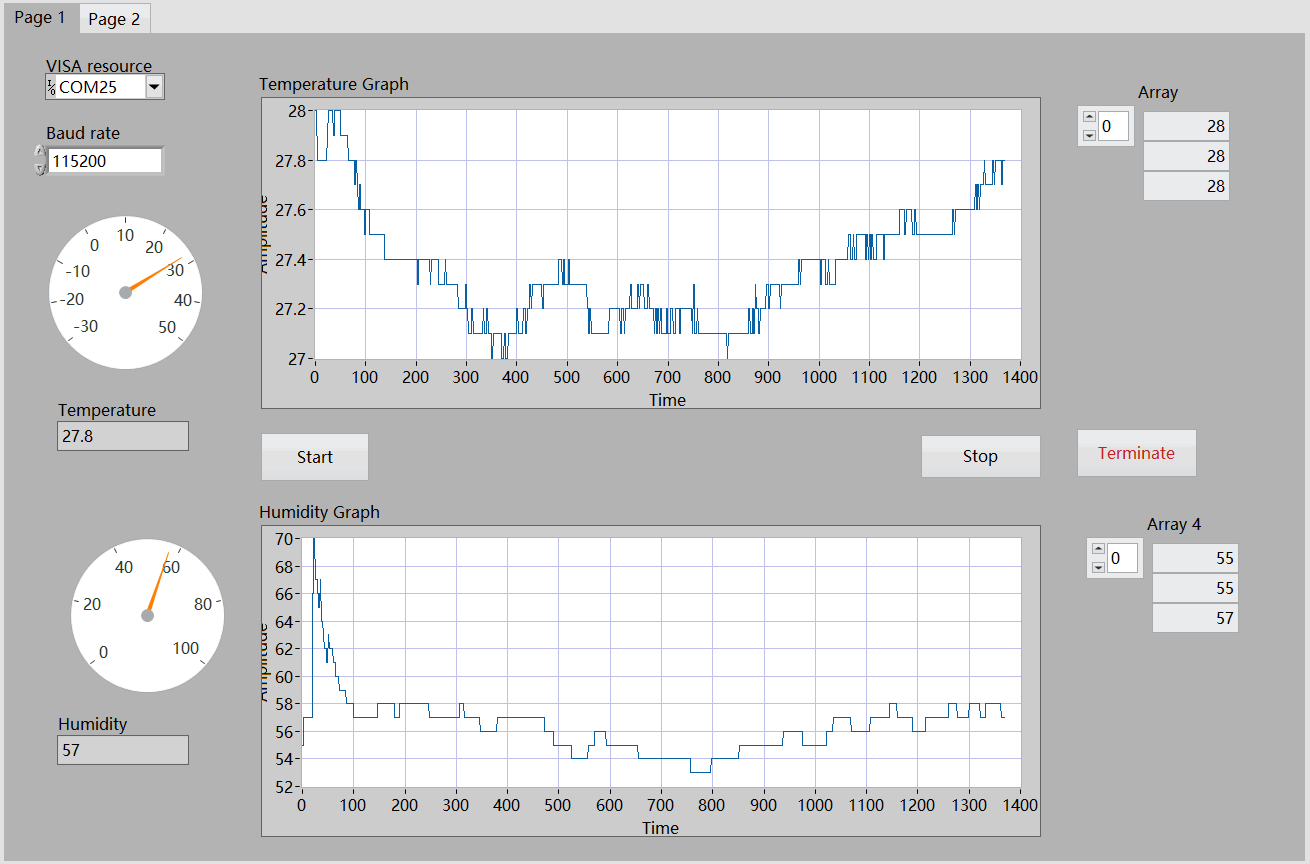Click the I/O icon in VISA resource box
This screenshot has height=864, width=1310.
pos(51,87)
